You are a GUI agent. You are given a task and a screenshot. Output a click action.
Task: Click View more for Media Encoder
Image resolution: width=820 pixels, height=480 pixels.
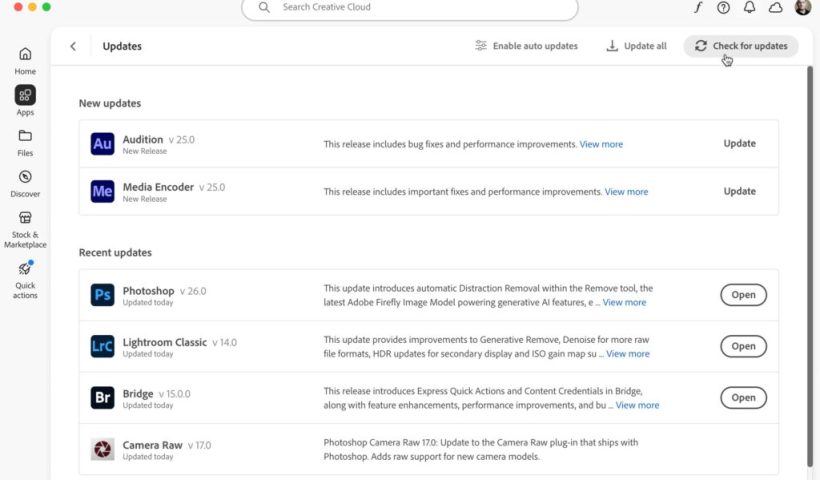626,192
